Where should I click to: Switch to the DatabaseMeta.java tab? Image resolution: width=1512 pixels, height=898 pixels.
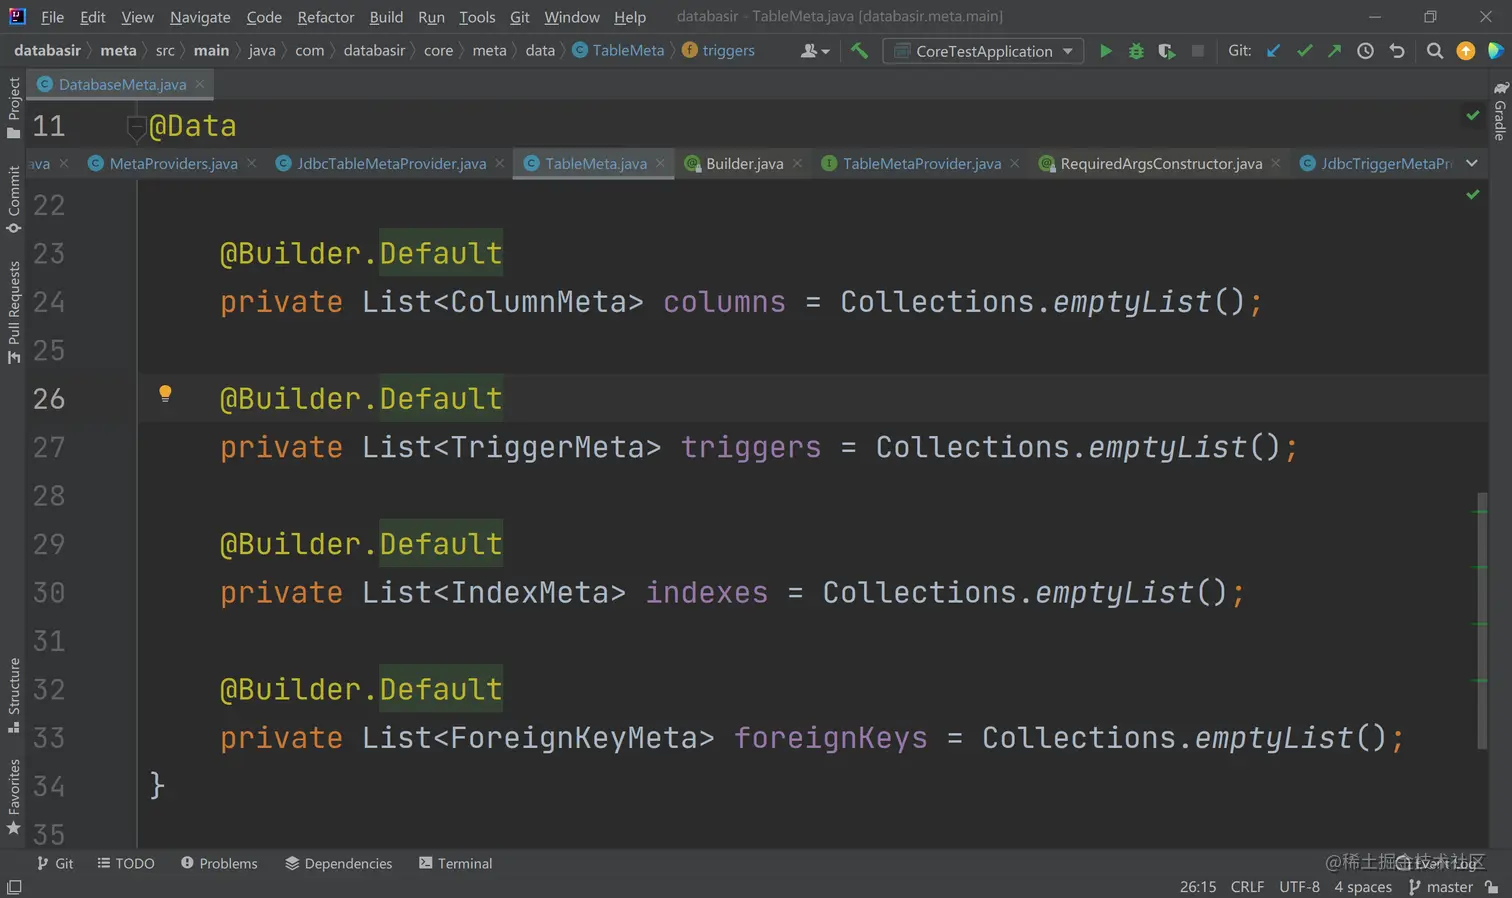122,84
